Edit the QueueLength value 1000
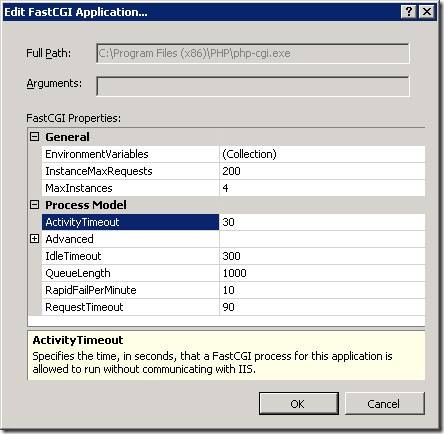 pyautogui.click(x=322, y=273)
